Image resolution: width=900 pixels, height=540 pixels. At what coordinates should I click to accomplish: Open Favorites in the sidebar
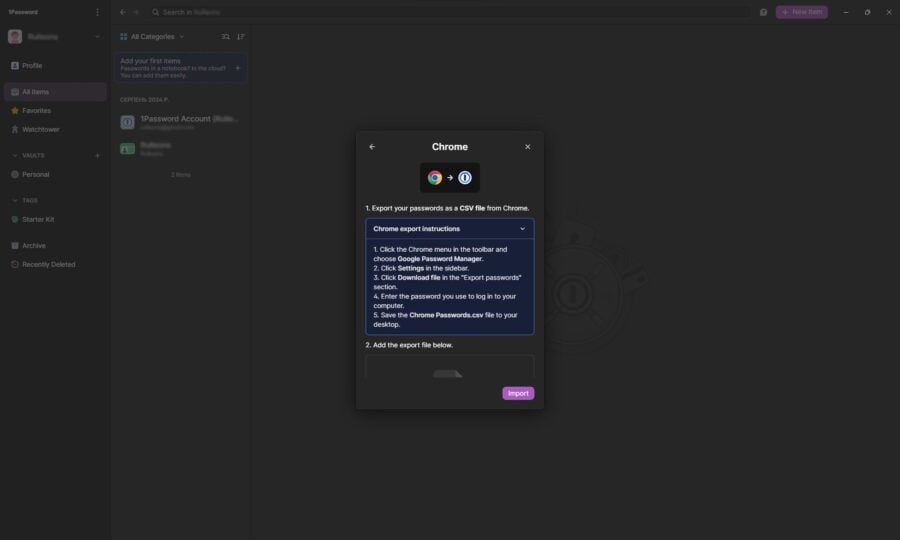[55, 111]
